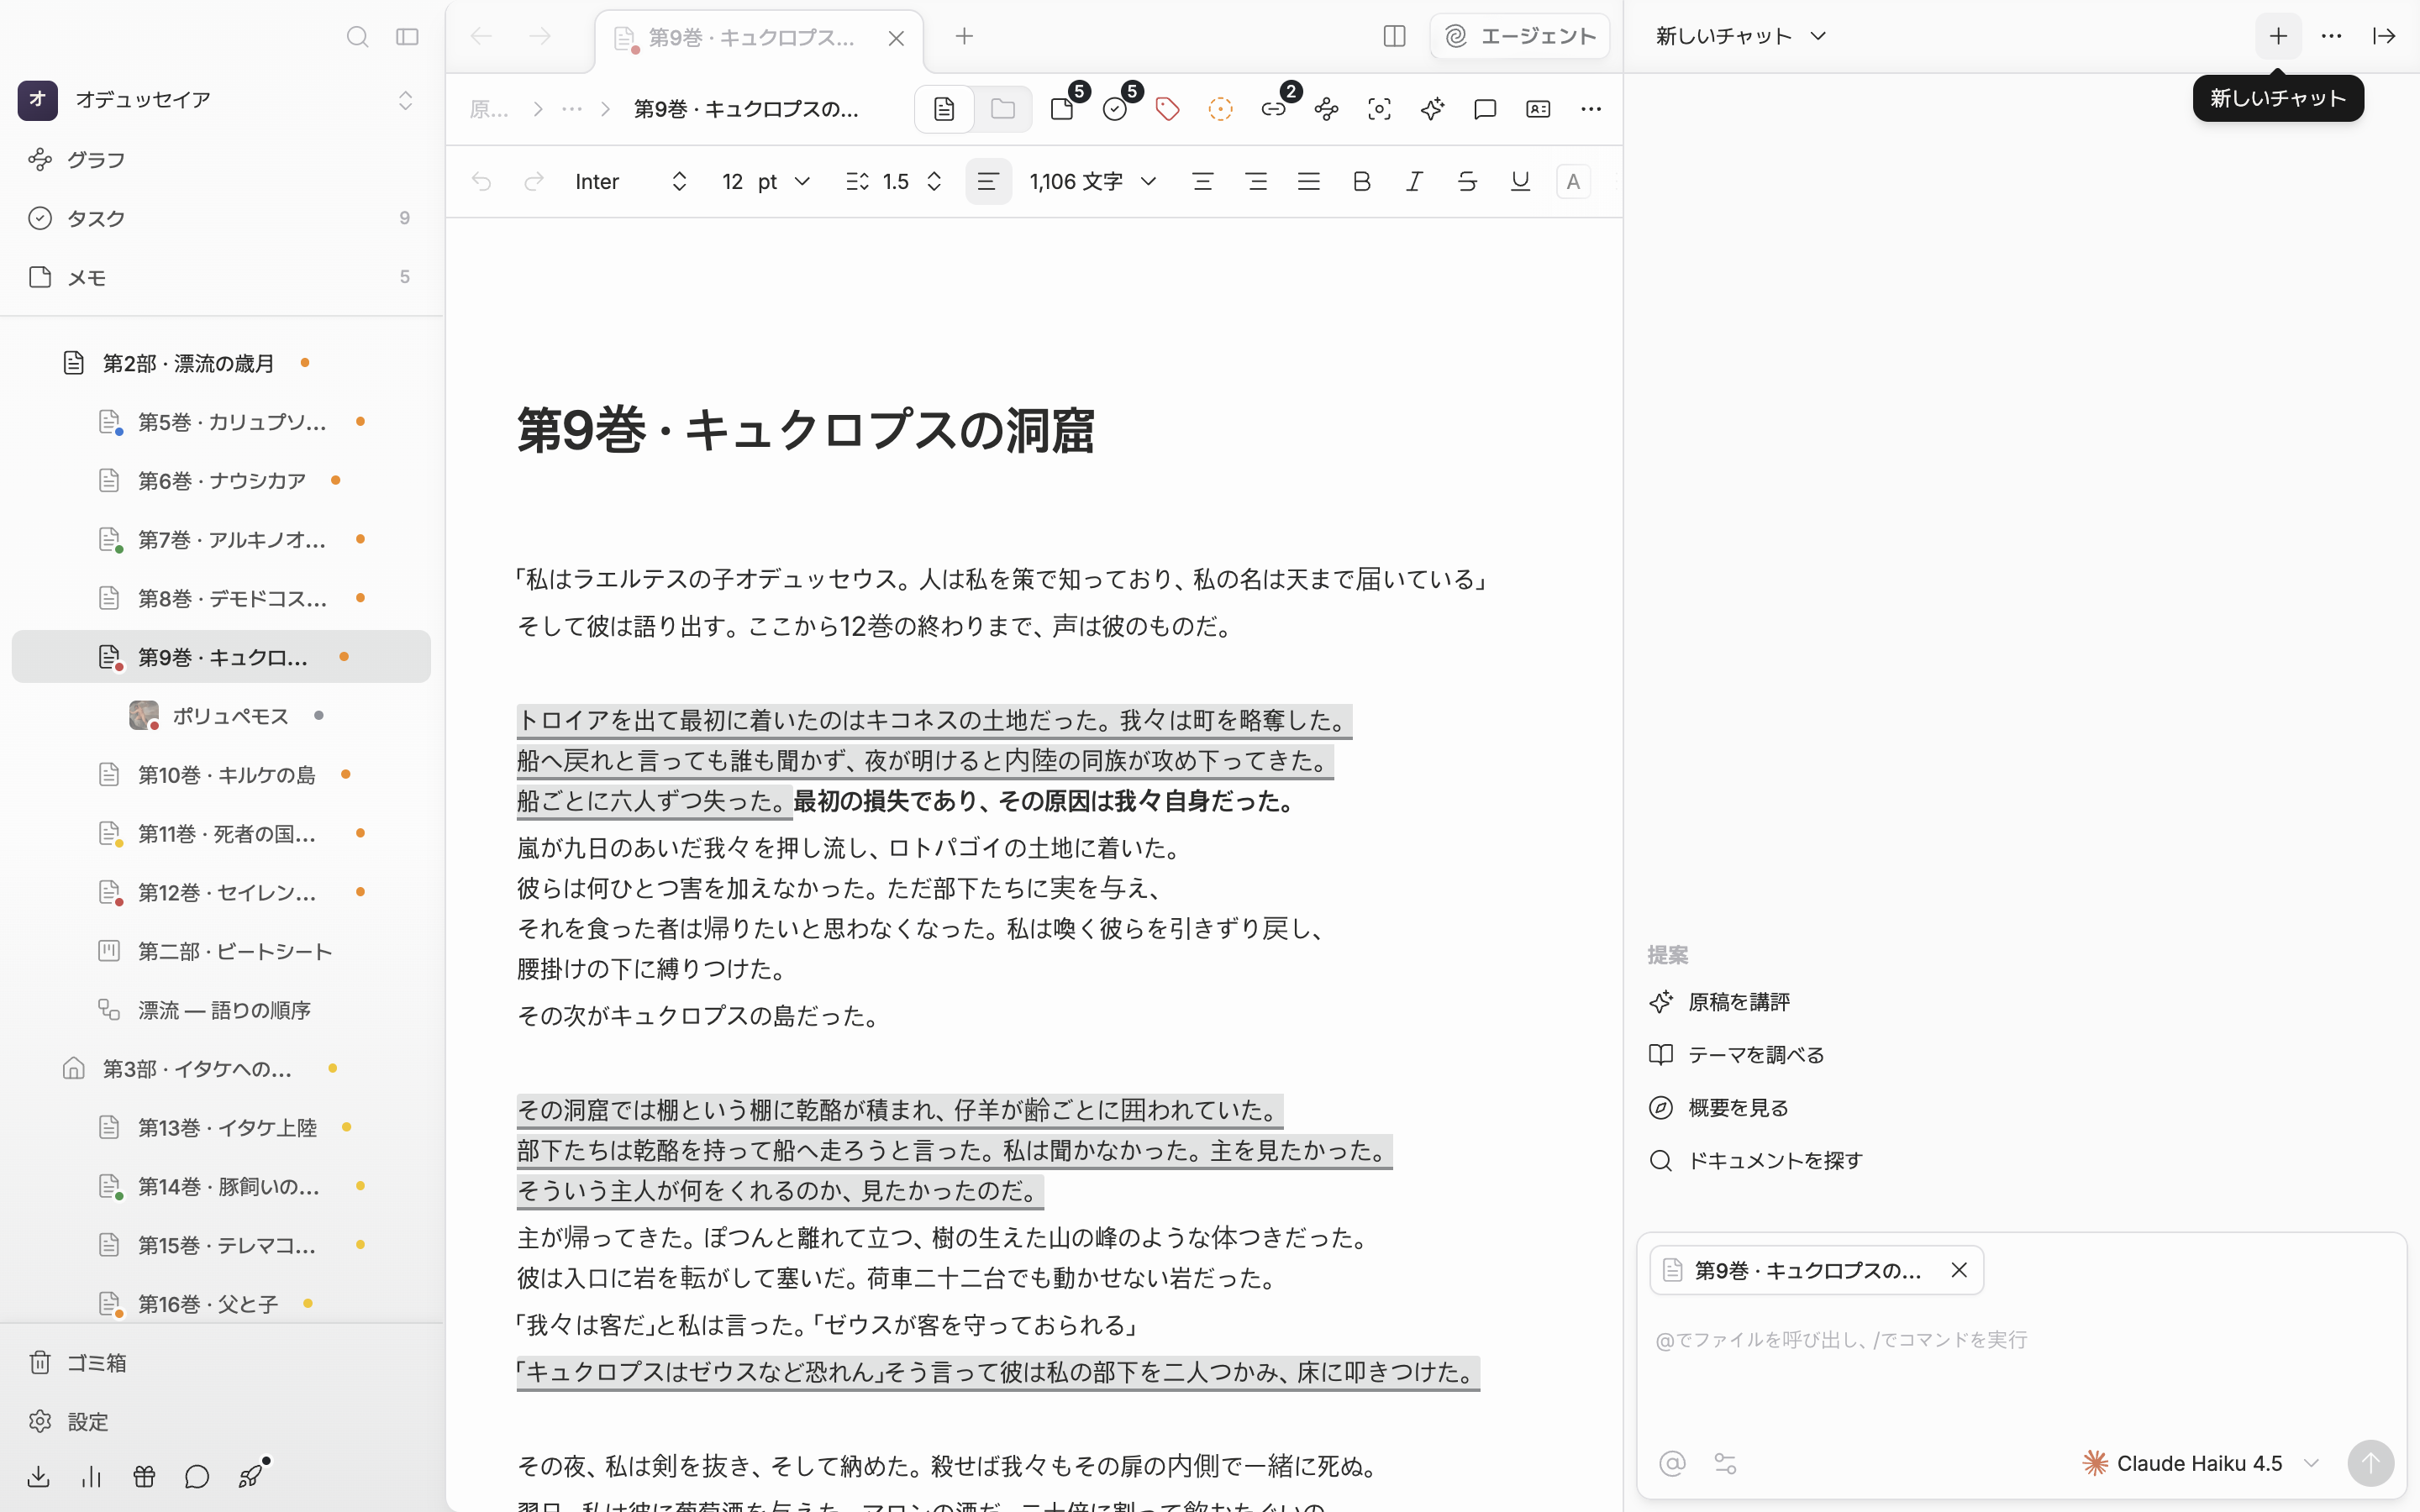Click the rocket icon at sidebar bottom
The height and width of the screenshot is (1512, 2420).
[251, 1475]
